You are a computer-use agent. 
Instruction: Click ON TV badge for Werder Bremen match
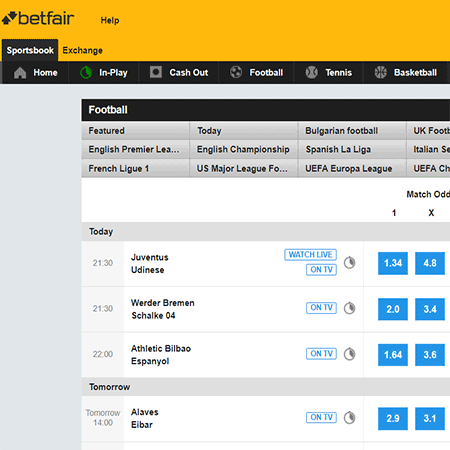click(x=321, y=308)
